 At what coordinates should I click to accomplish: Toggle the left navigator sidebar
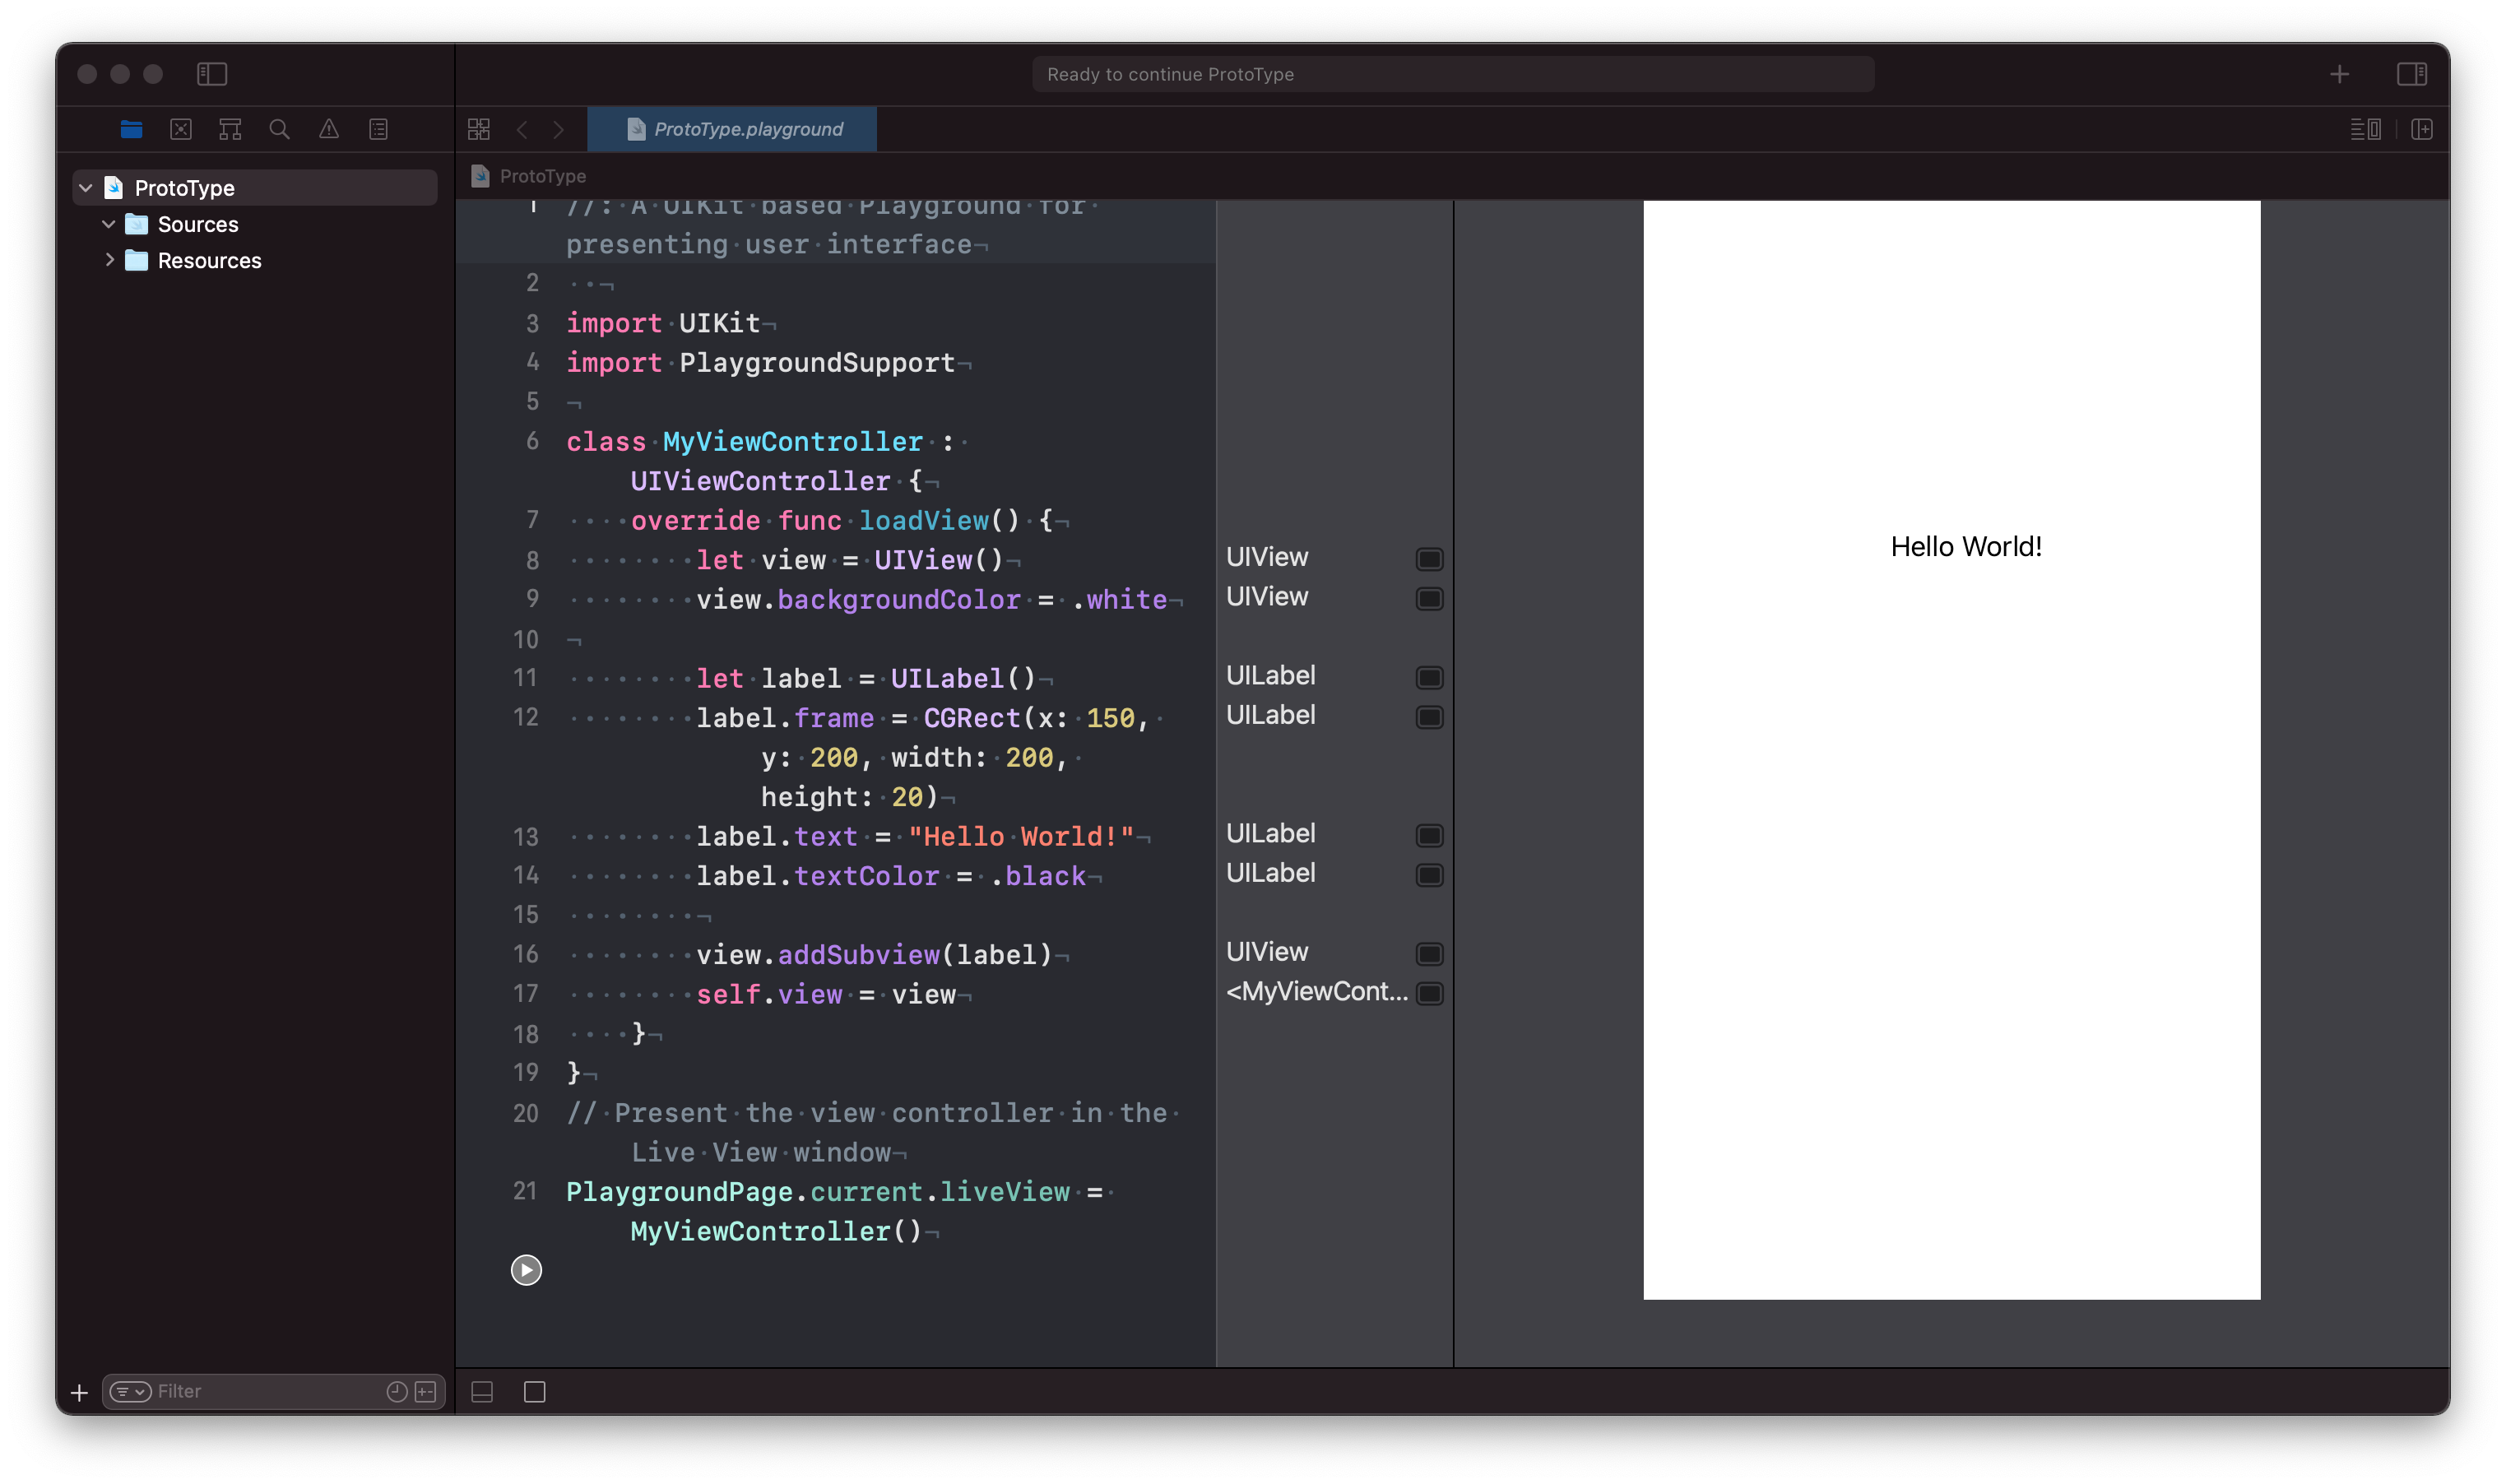[212, 74]
